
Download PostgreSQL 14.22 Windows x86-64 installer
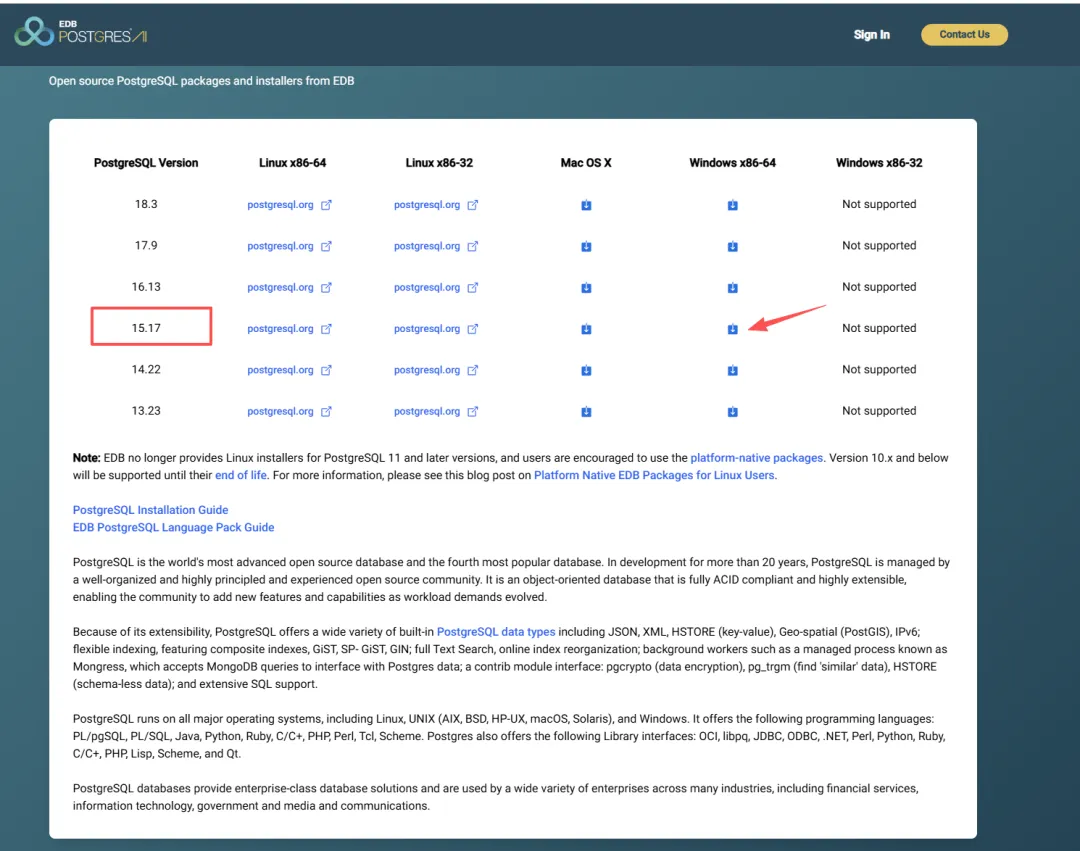click(x=732, y=370)
